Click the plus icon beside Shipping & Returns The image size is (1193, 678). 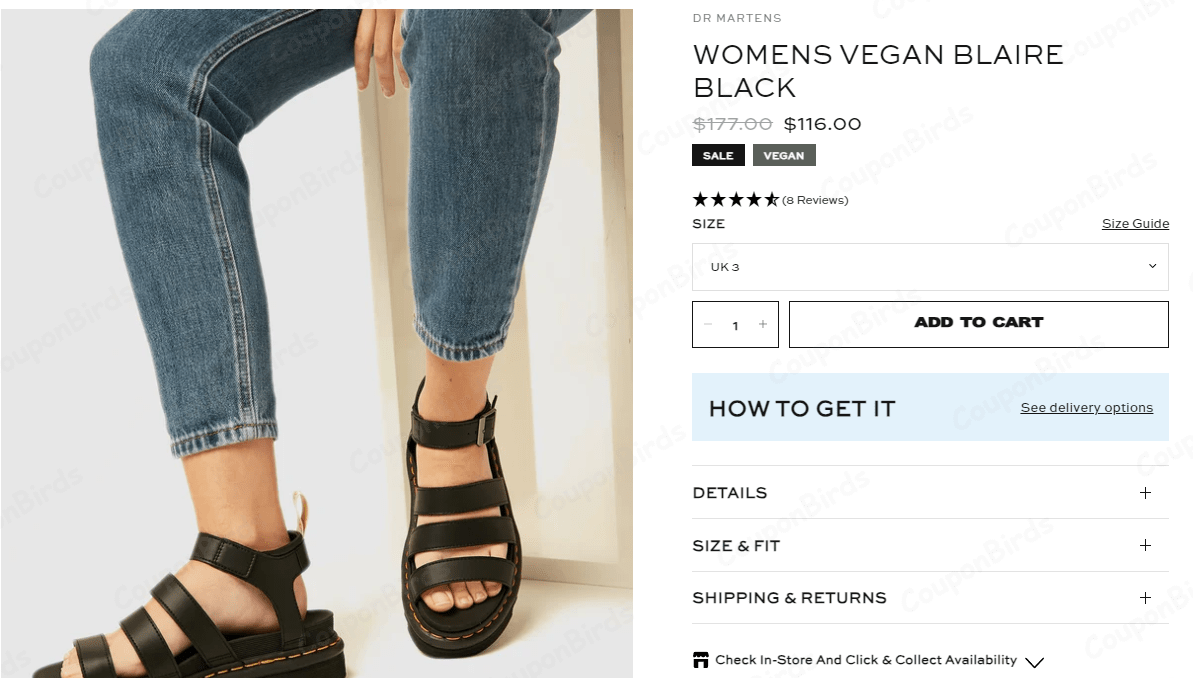1145,598
